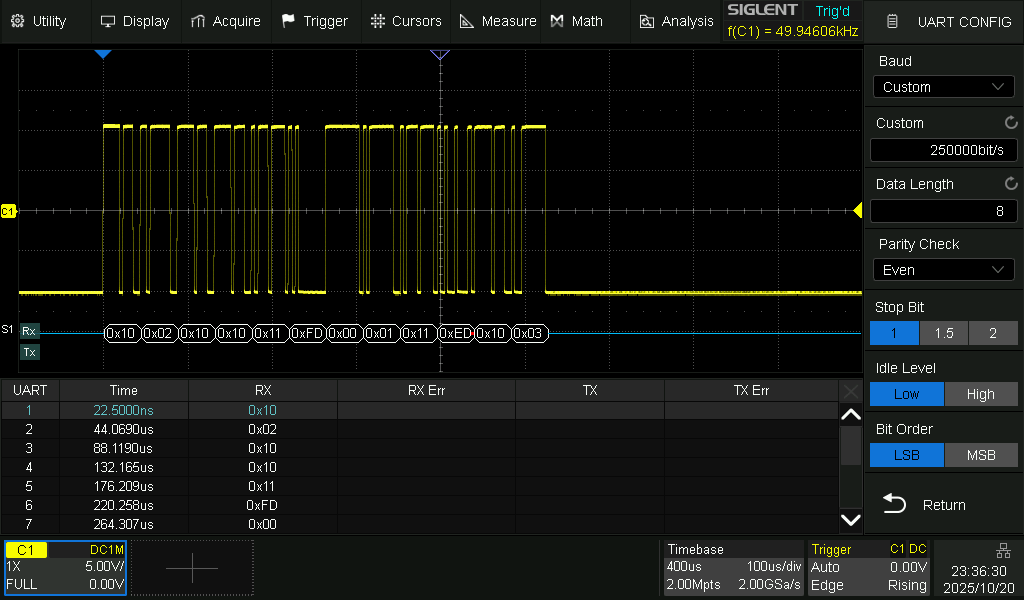Click the blue trigger position marker at top

102,54
